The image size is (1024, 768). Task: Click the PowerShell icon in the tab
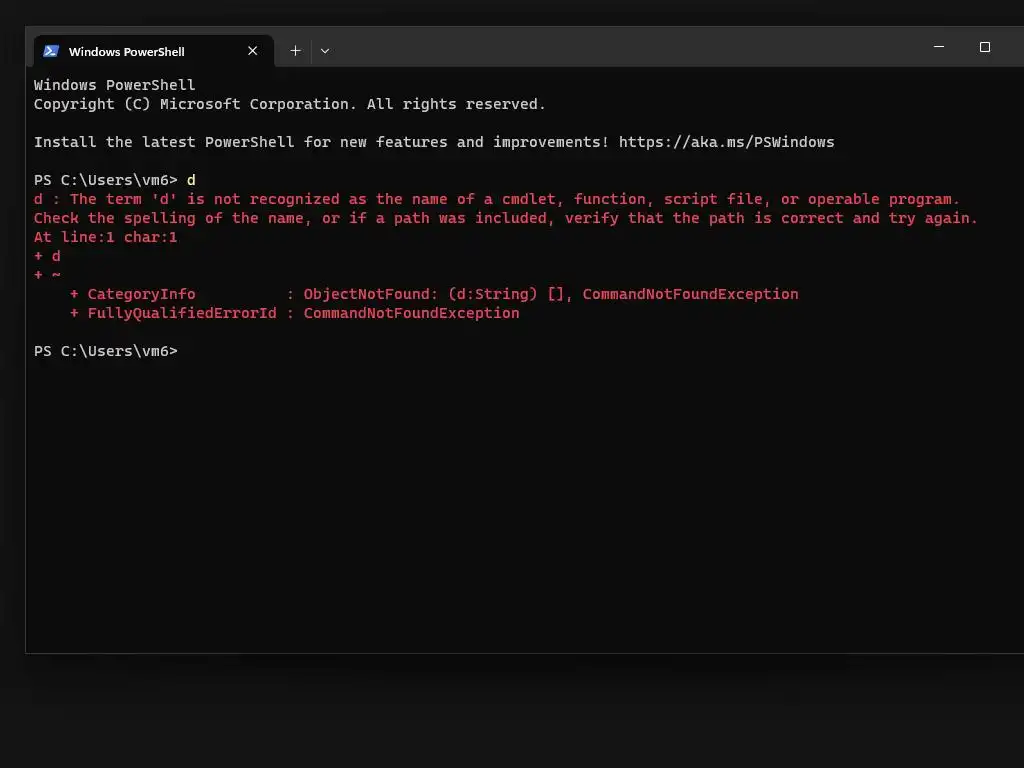(x=51, y=51)
